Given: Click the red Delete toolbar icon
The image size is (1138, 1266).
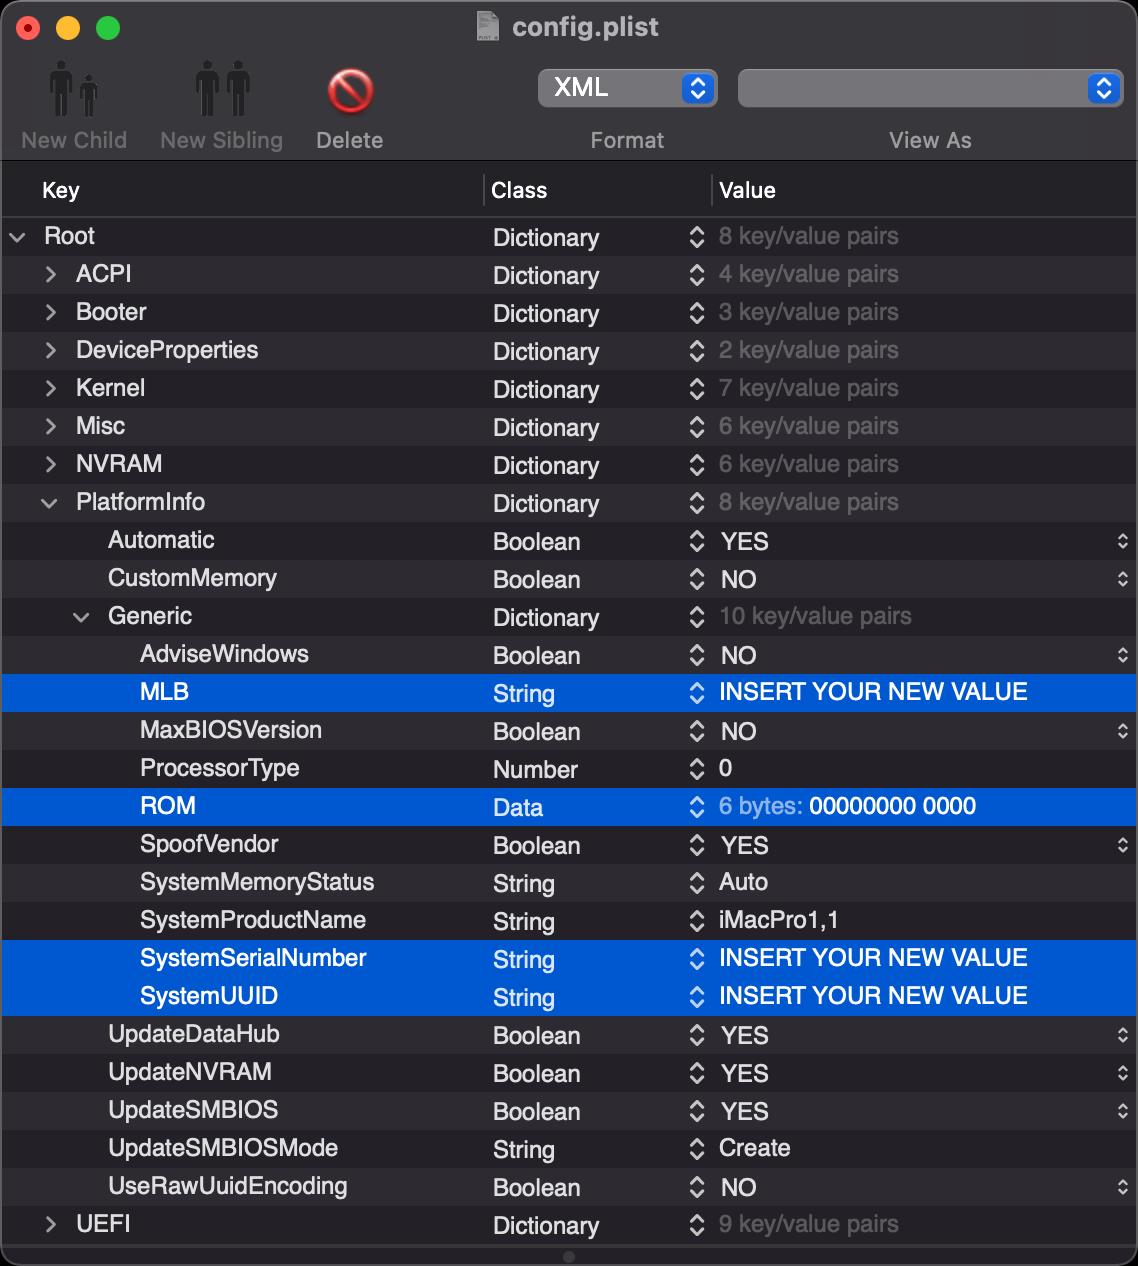Looking at the screenshot, I should pyautogui.click(x=350, y=92).
